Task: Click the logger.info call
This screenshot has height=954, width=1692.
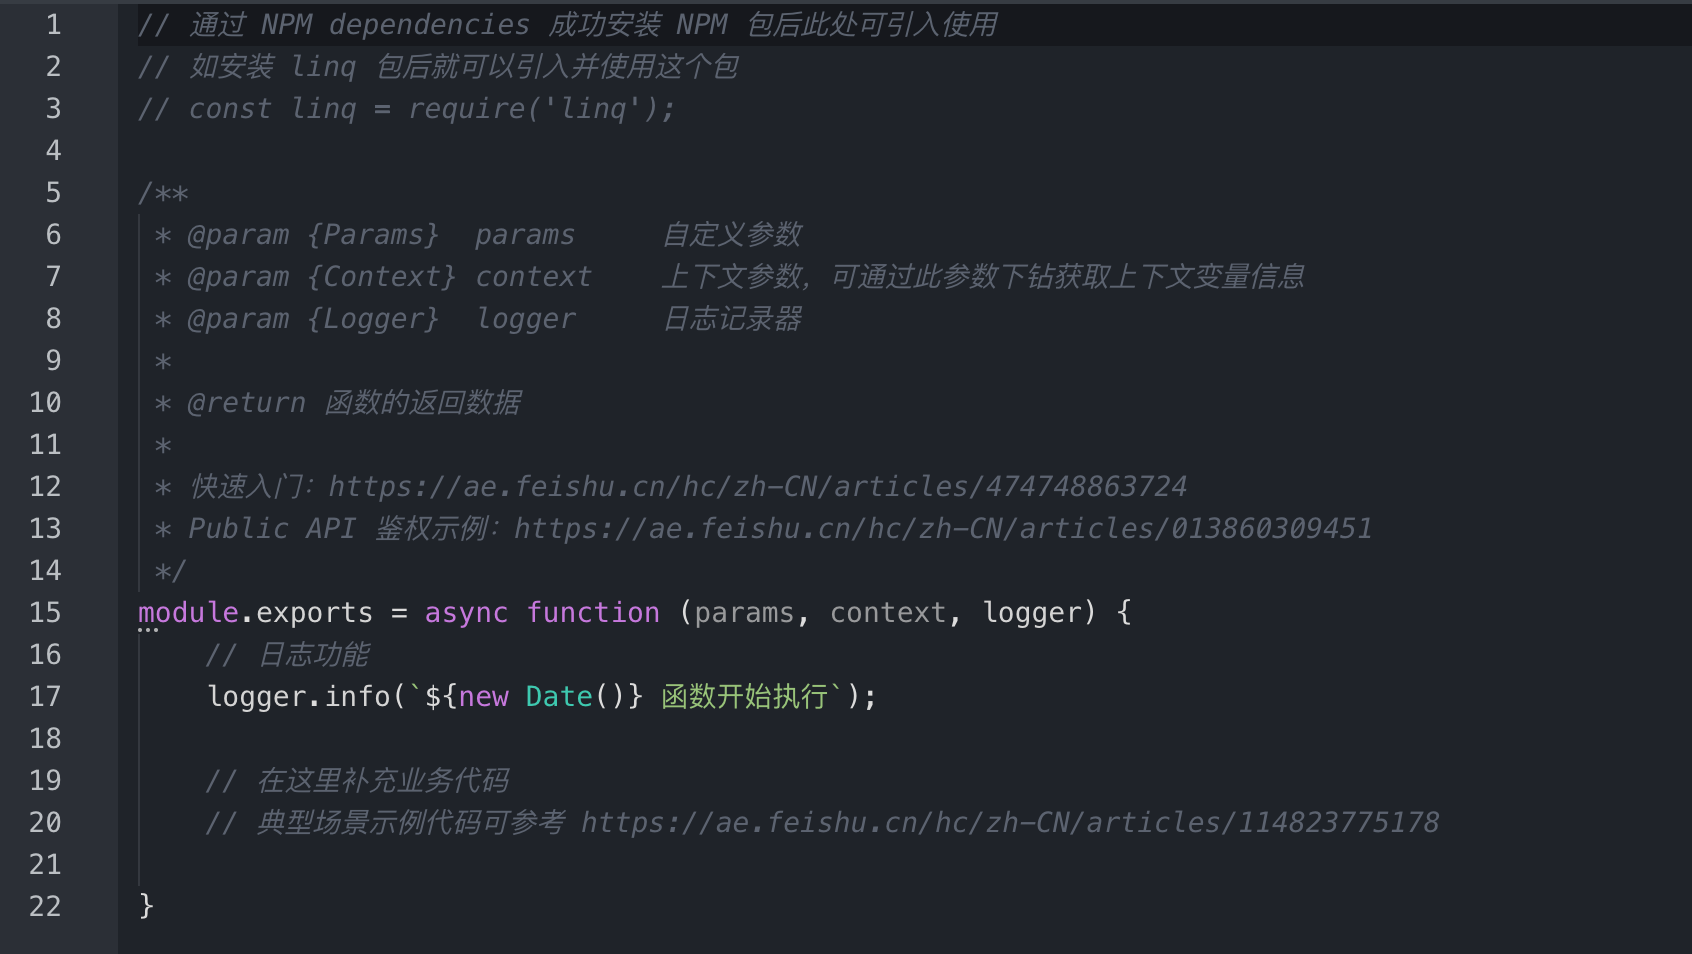Action: click(x=298, y=696)
